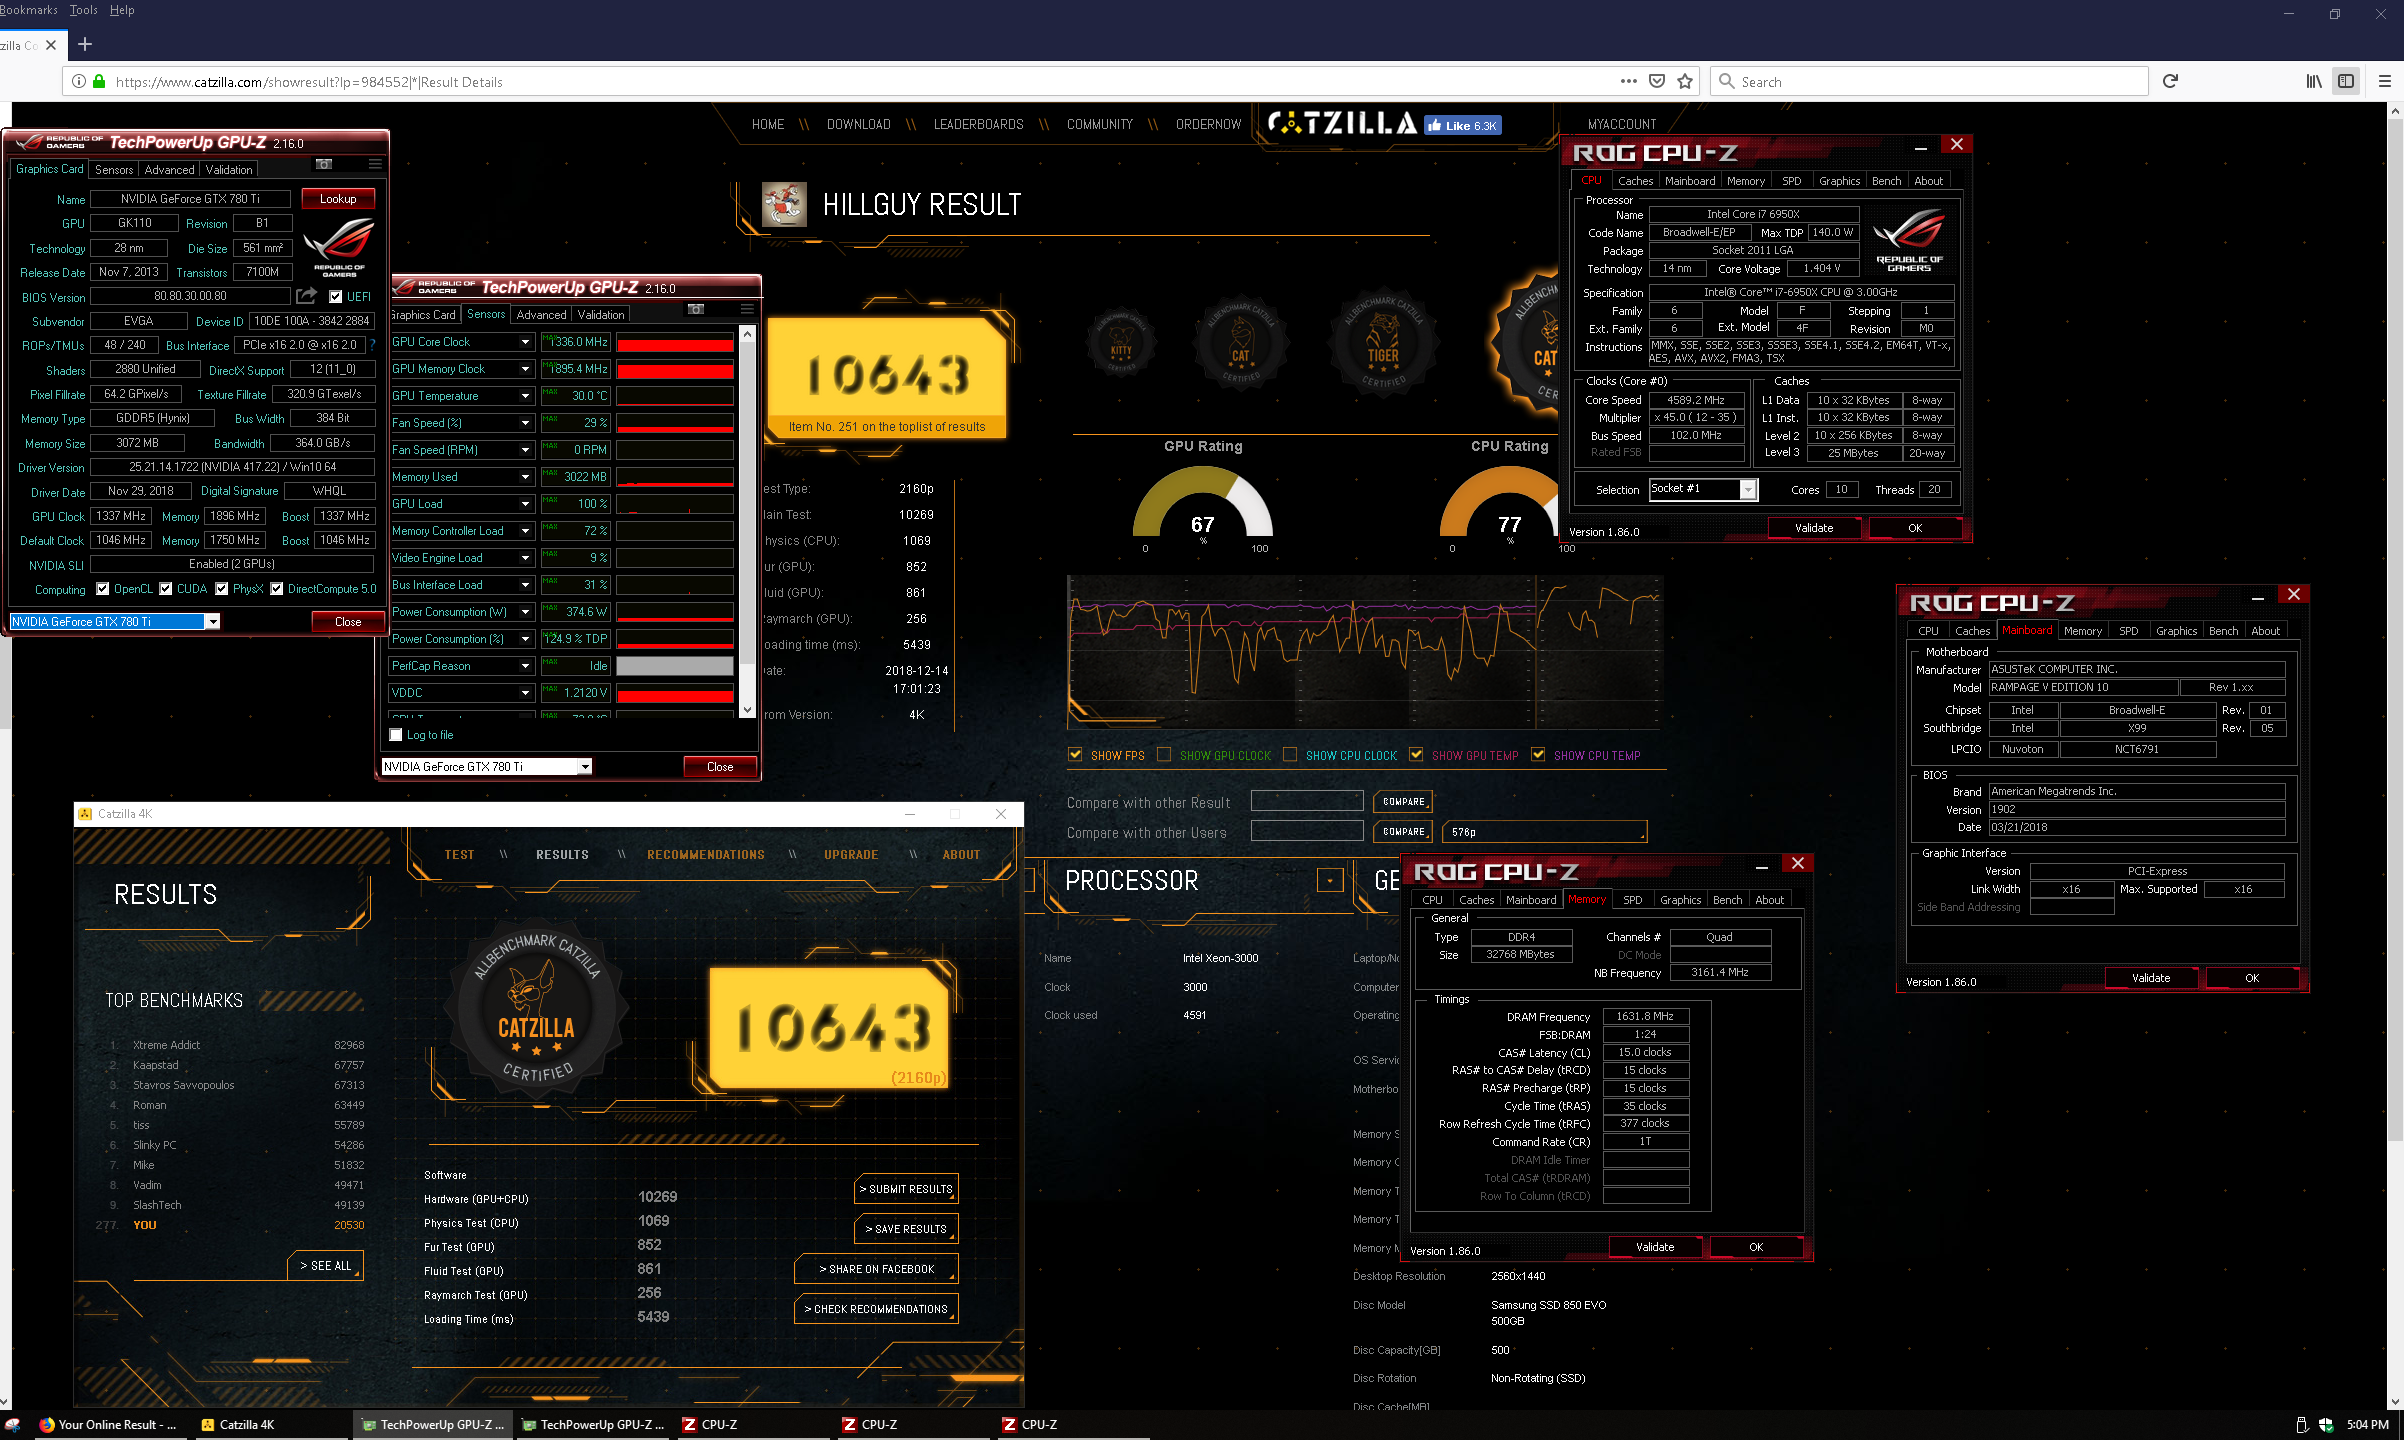Click the browser reload icon
This screenshot has width=2404, height=1440.
point(2170,81)
